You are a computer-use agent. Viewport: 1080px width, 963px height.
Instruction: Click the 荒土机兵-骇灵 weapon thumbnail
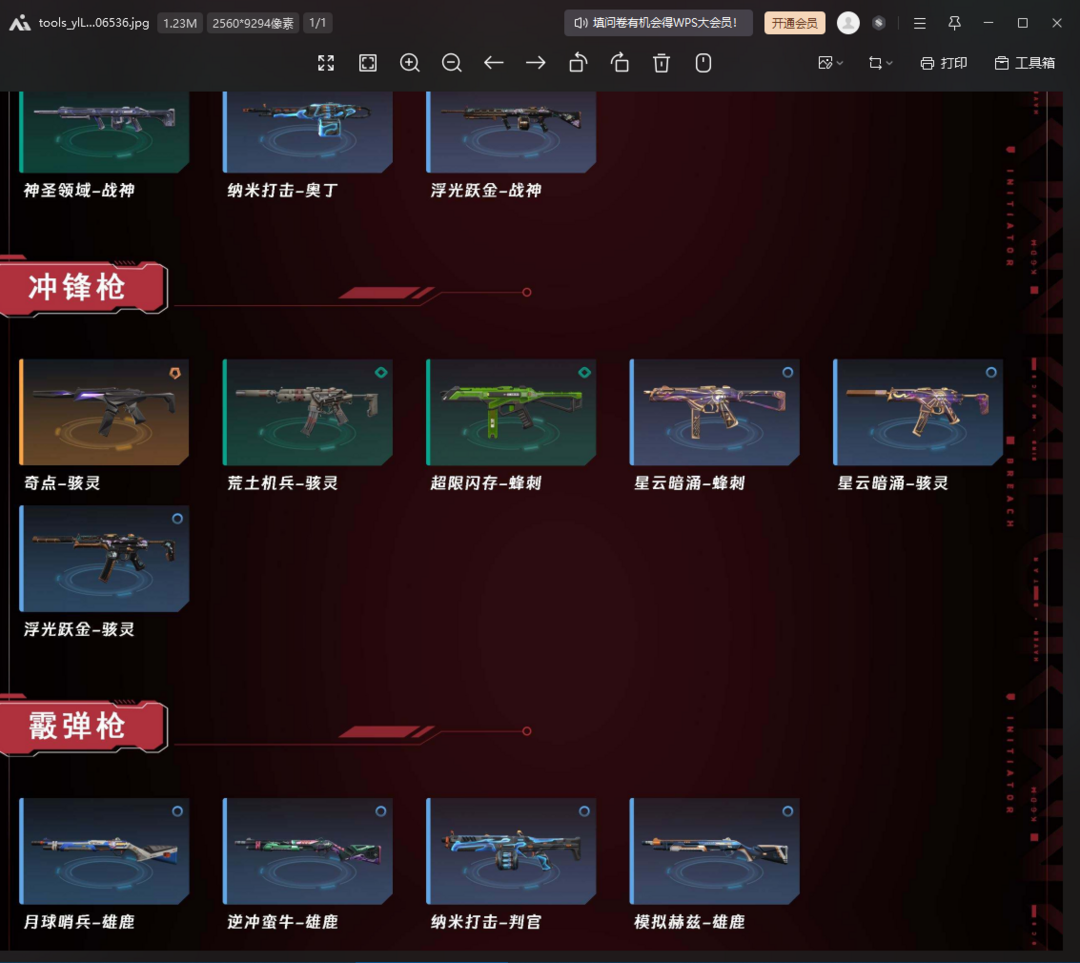[308, 412]
